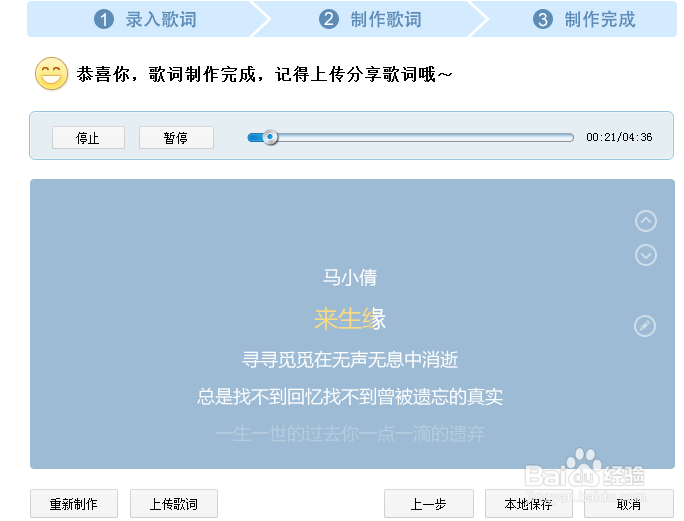
Task: Click the highlighted lyric 来生缘
Action: [x=350, y=319]
